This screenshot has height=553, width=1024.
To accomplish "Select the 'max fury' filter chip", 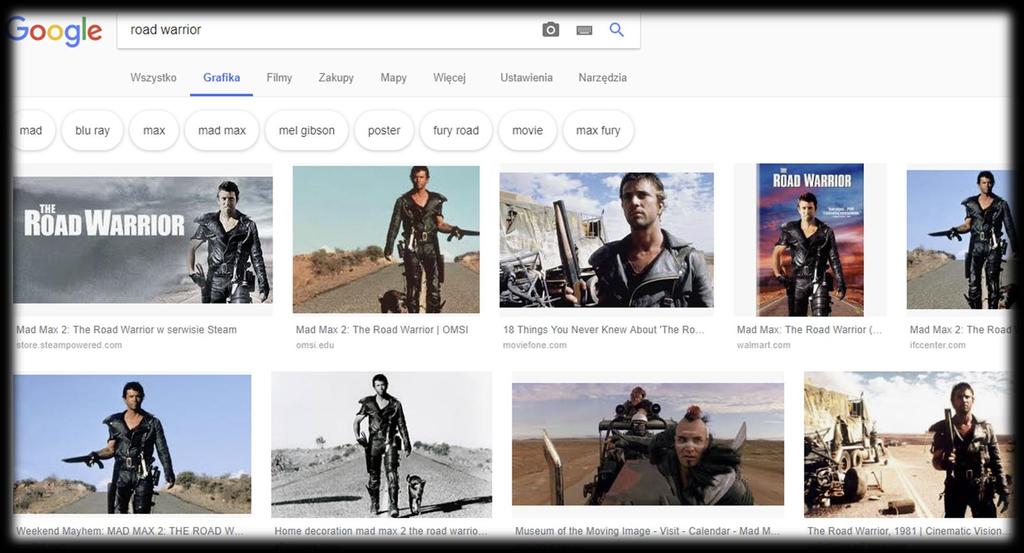I will (x=598, y=131).
